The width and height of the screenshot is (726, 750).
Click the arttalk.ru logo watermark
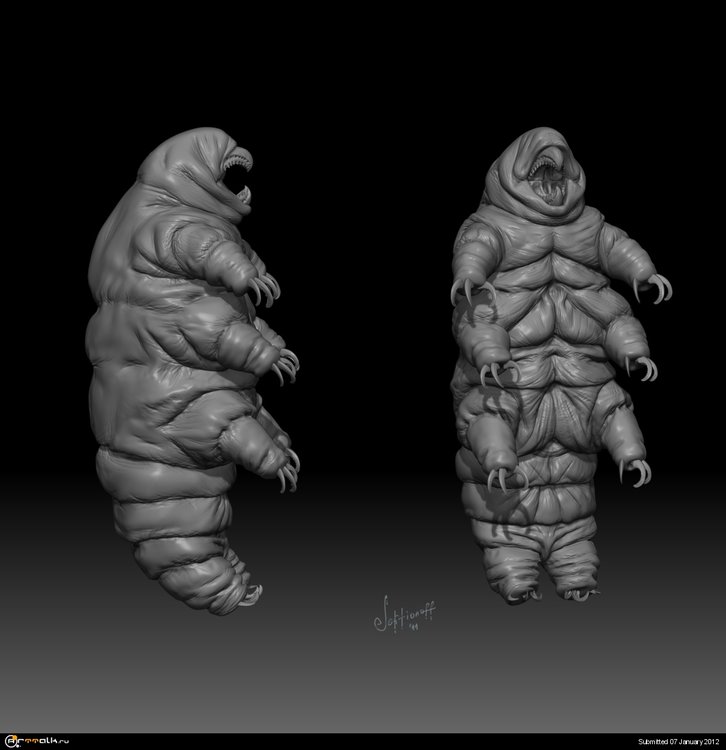[x=44, y=738]
